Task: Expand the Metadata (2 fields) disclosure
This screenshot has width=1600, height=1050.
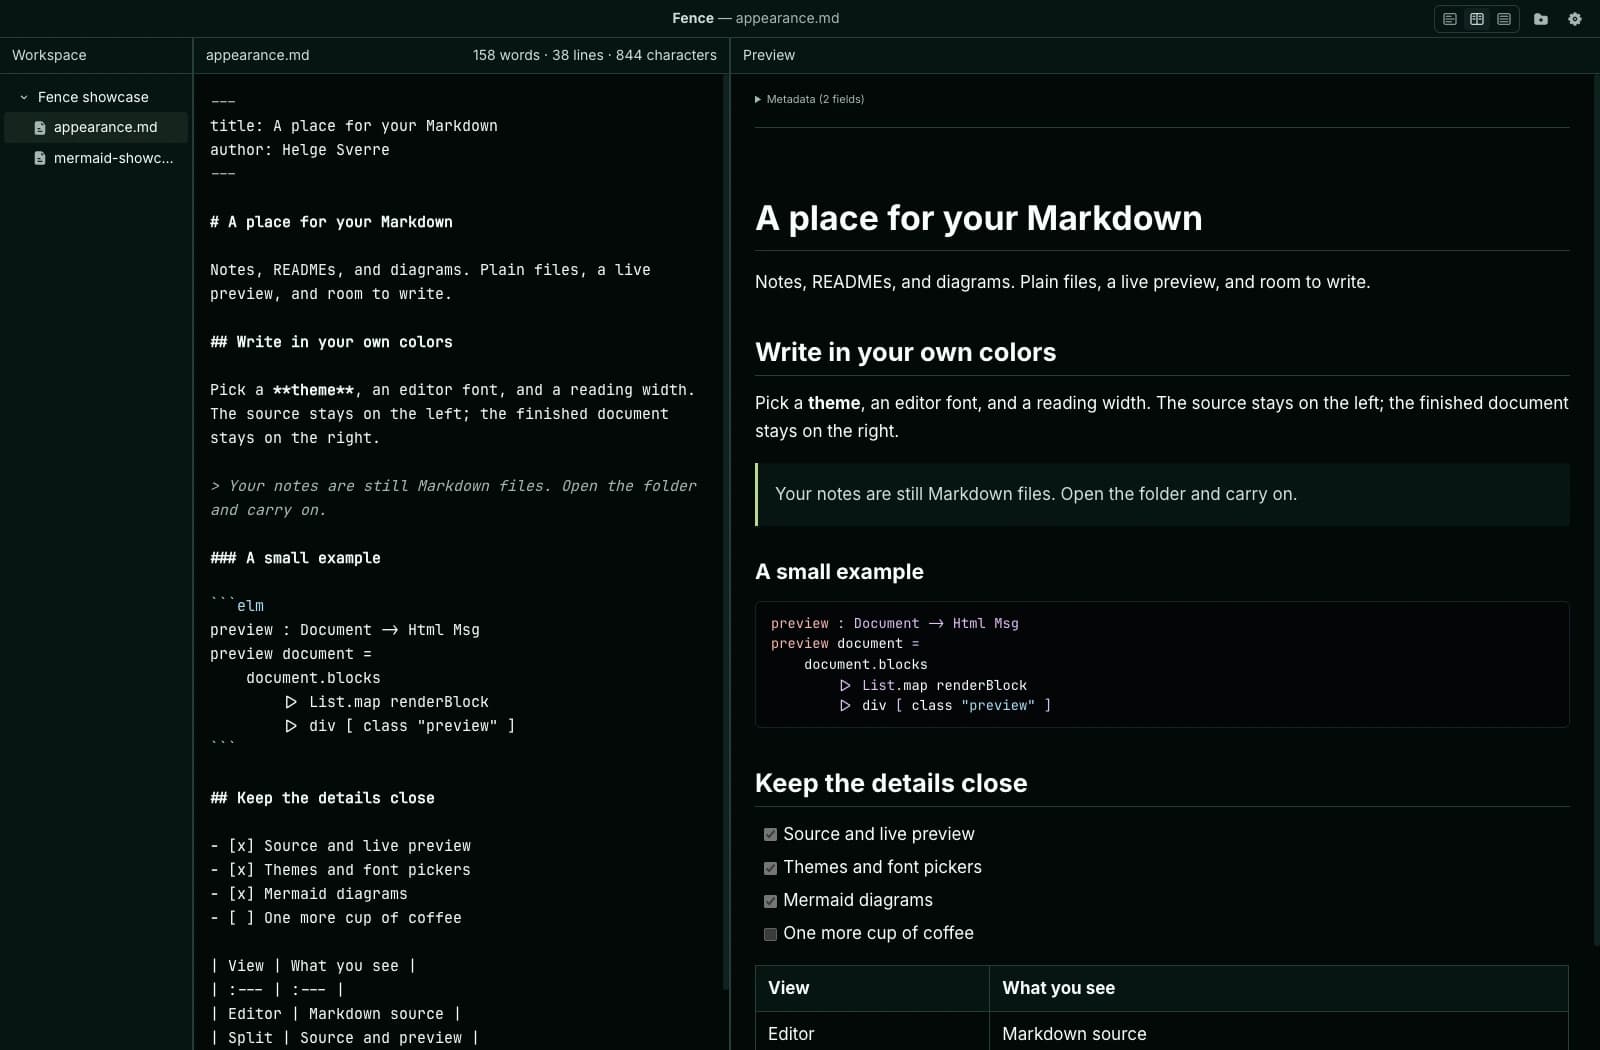Action: point(809,99)
